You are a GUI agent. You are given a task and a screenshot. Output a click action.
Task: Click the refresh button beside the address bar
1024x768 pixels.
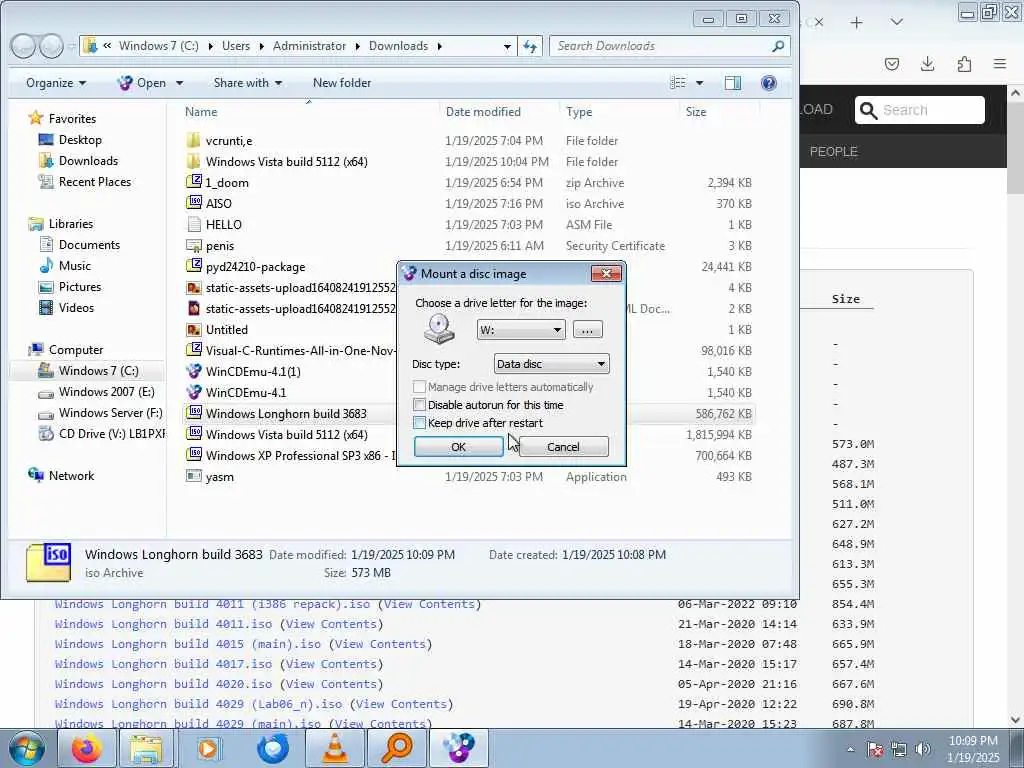tap(530, 46)
